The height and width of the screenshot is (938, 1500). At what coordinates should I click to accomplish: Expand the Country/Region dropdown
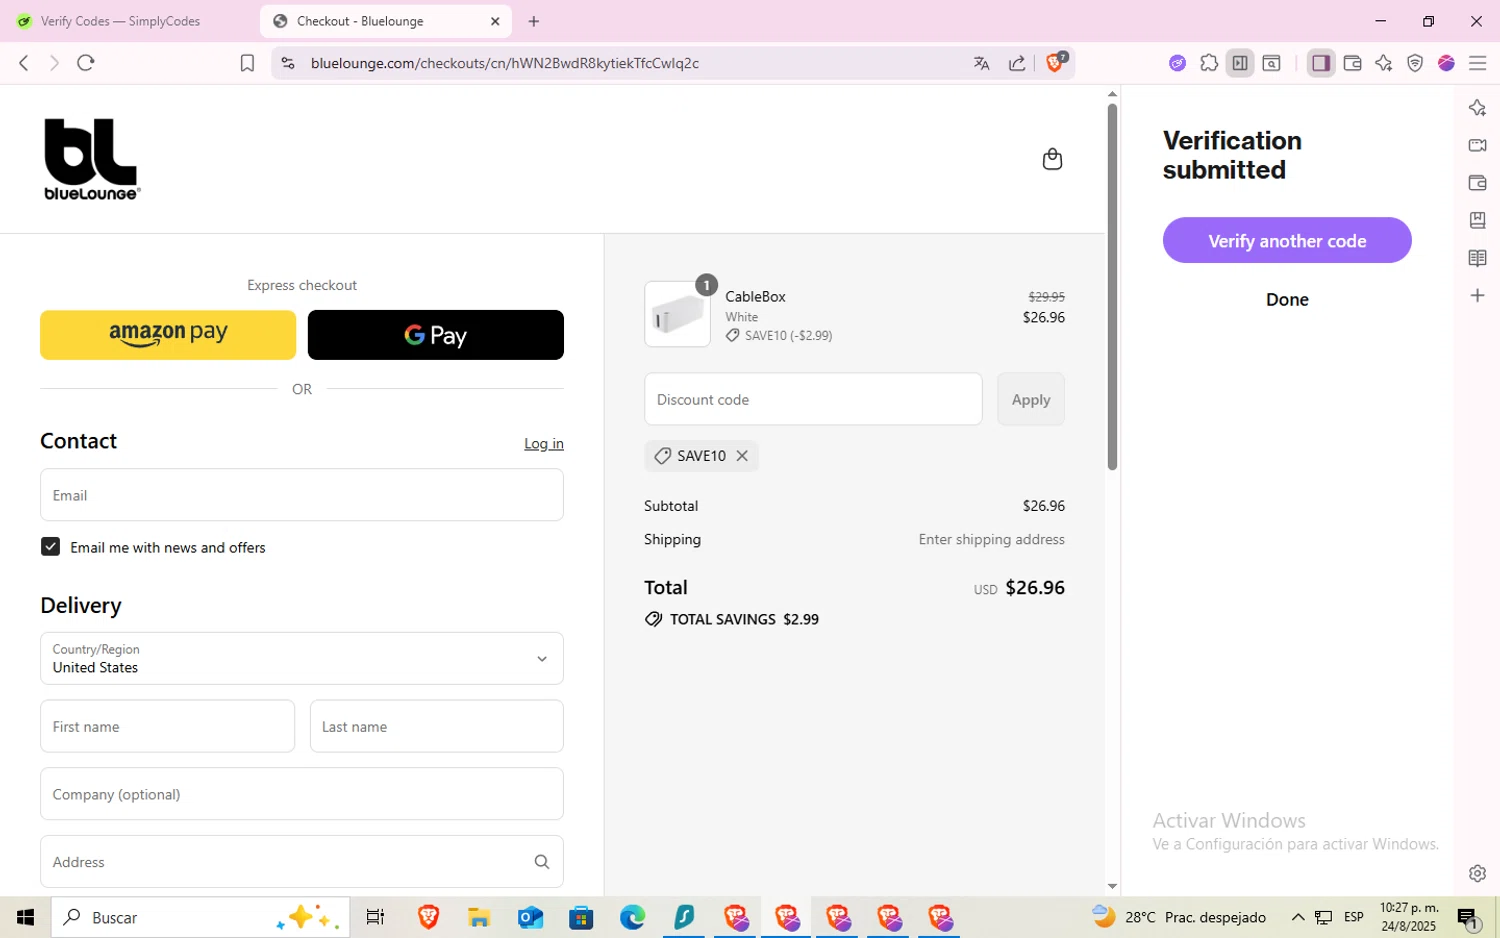[x=302, y=658]
